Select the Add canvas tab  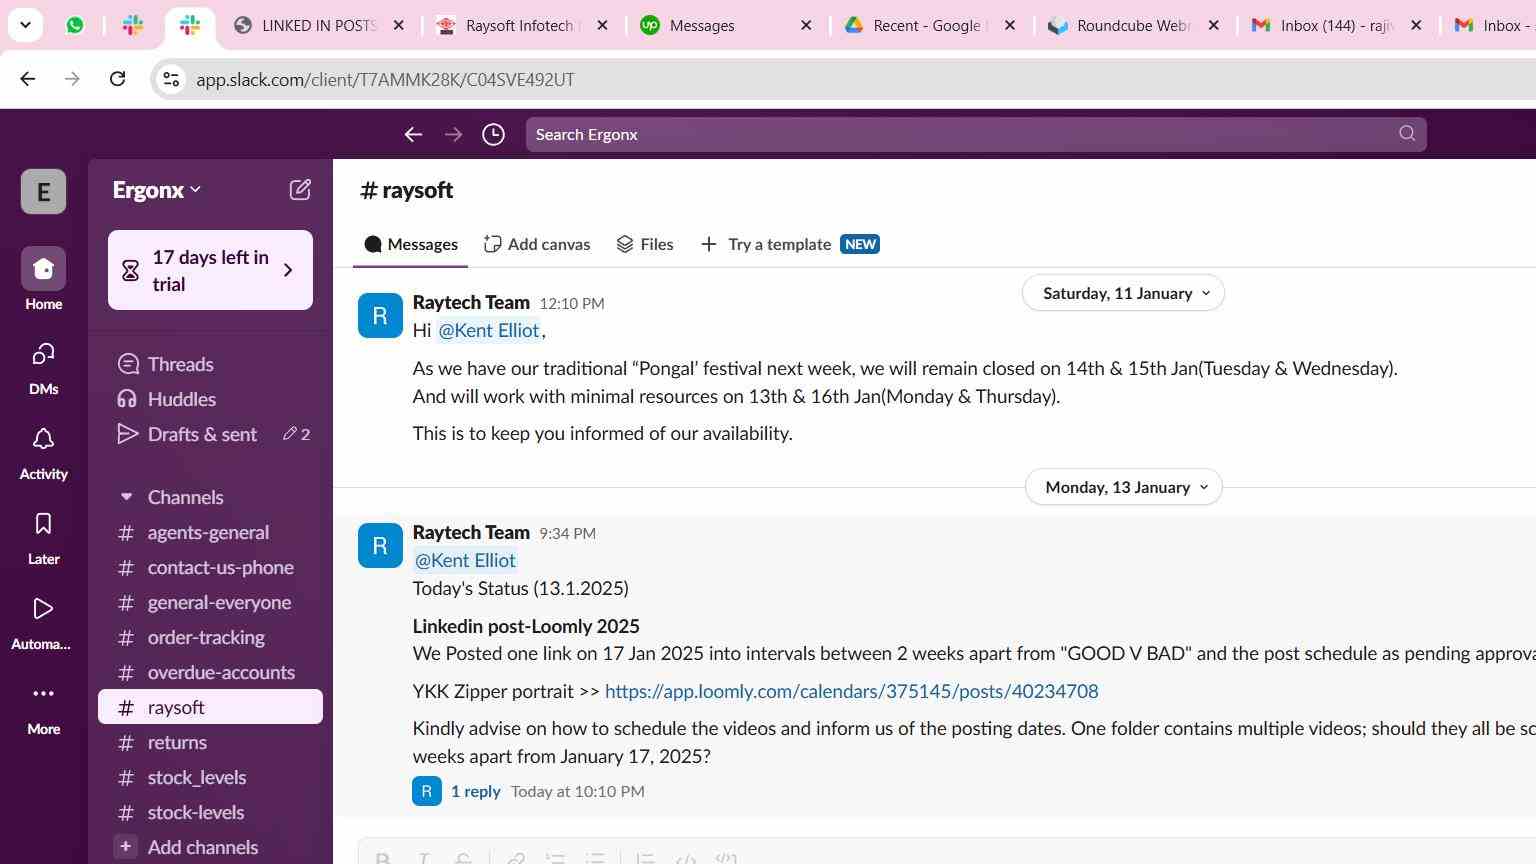pyautogui.click(x=537, y=244)
